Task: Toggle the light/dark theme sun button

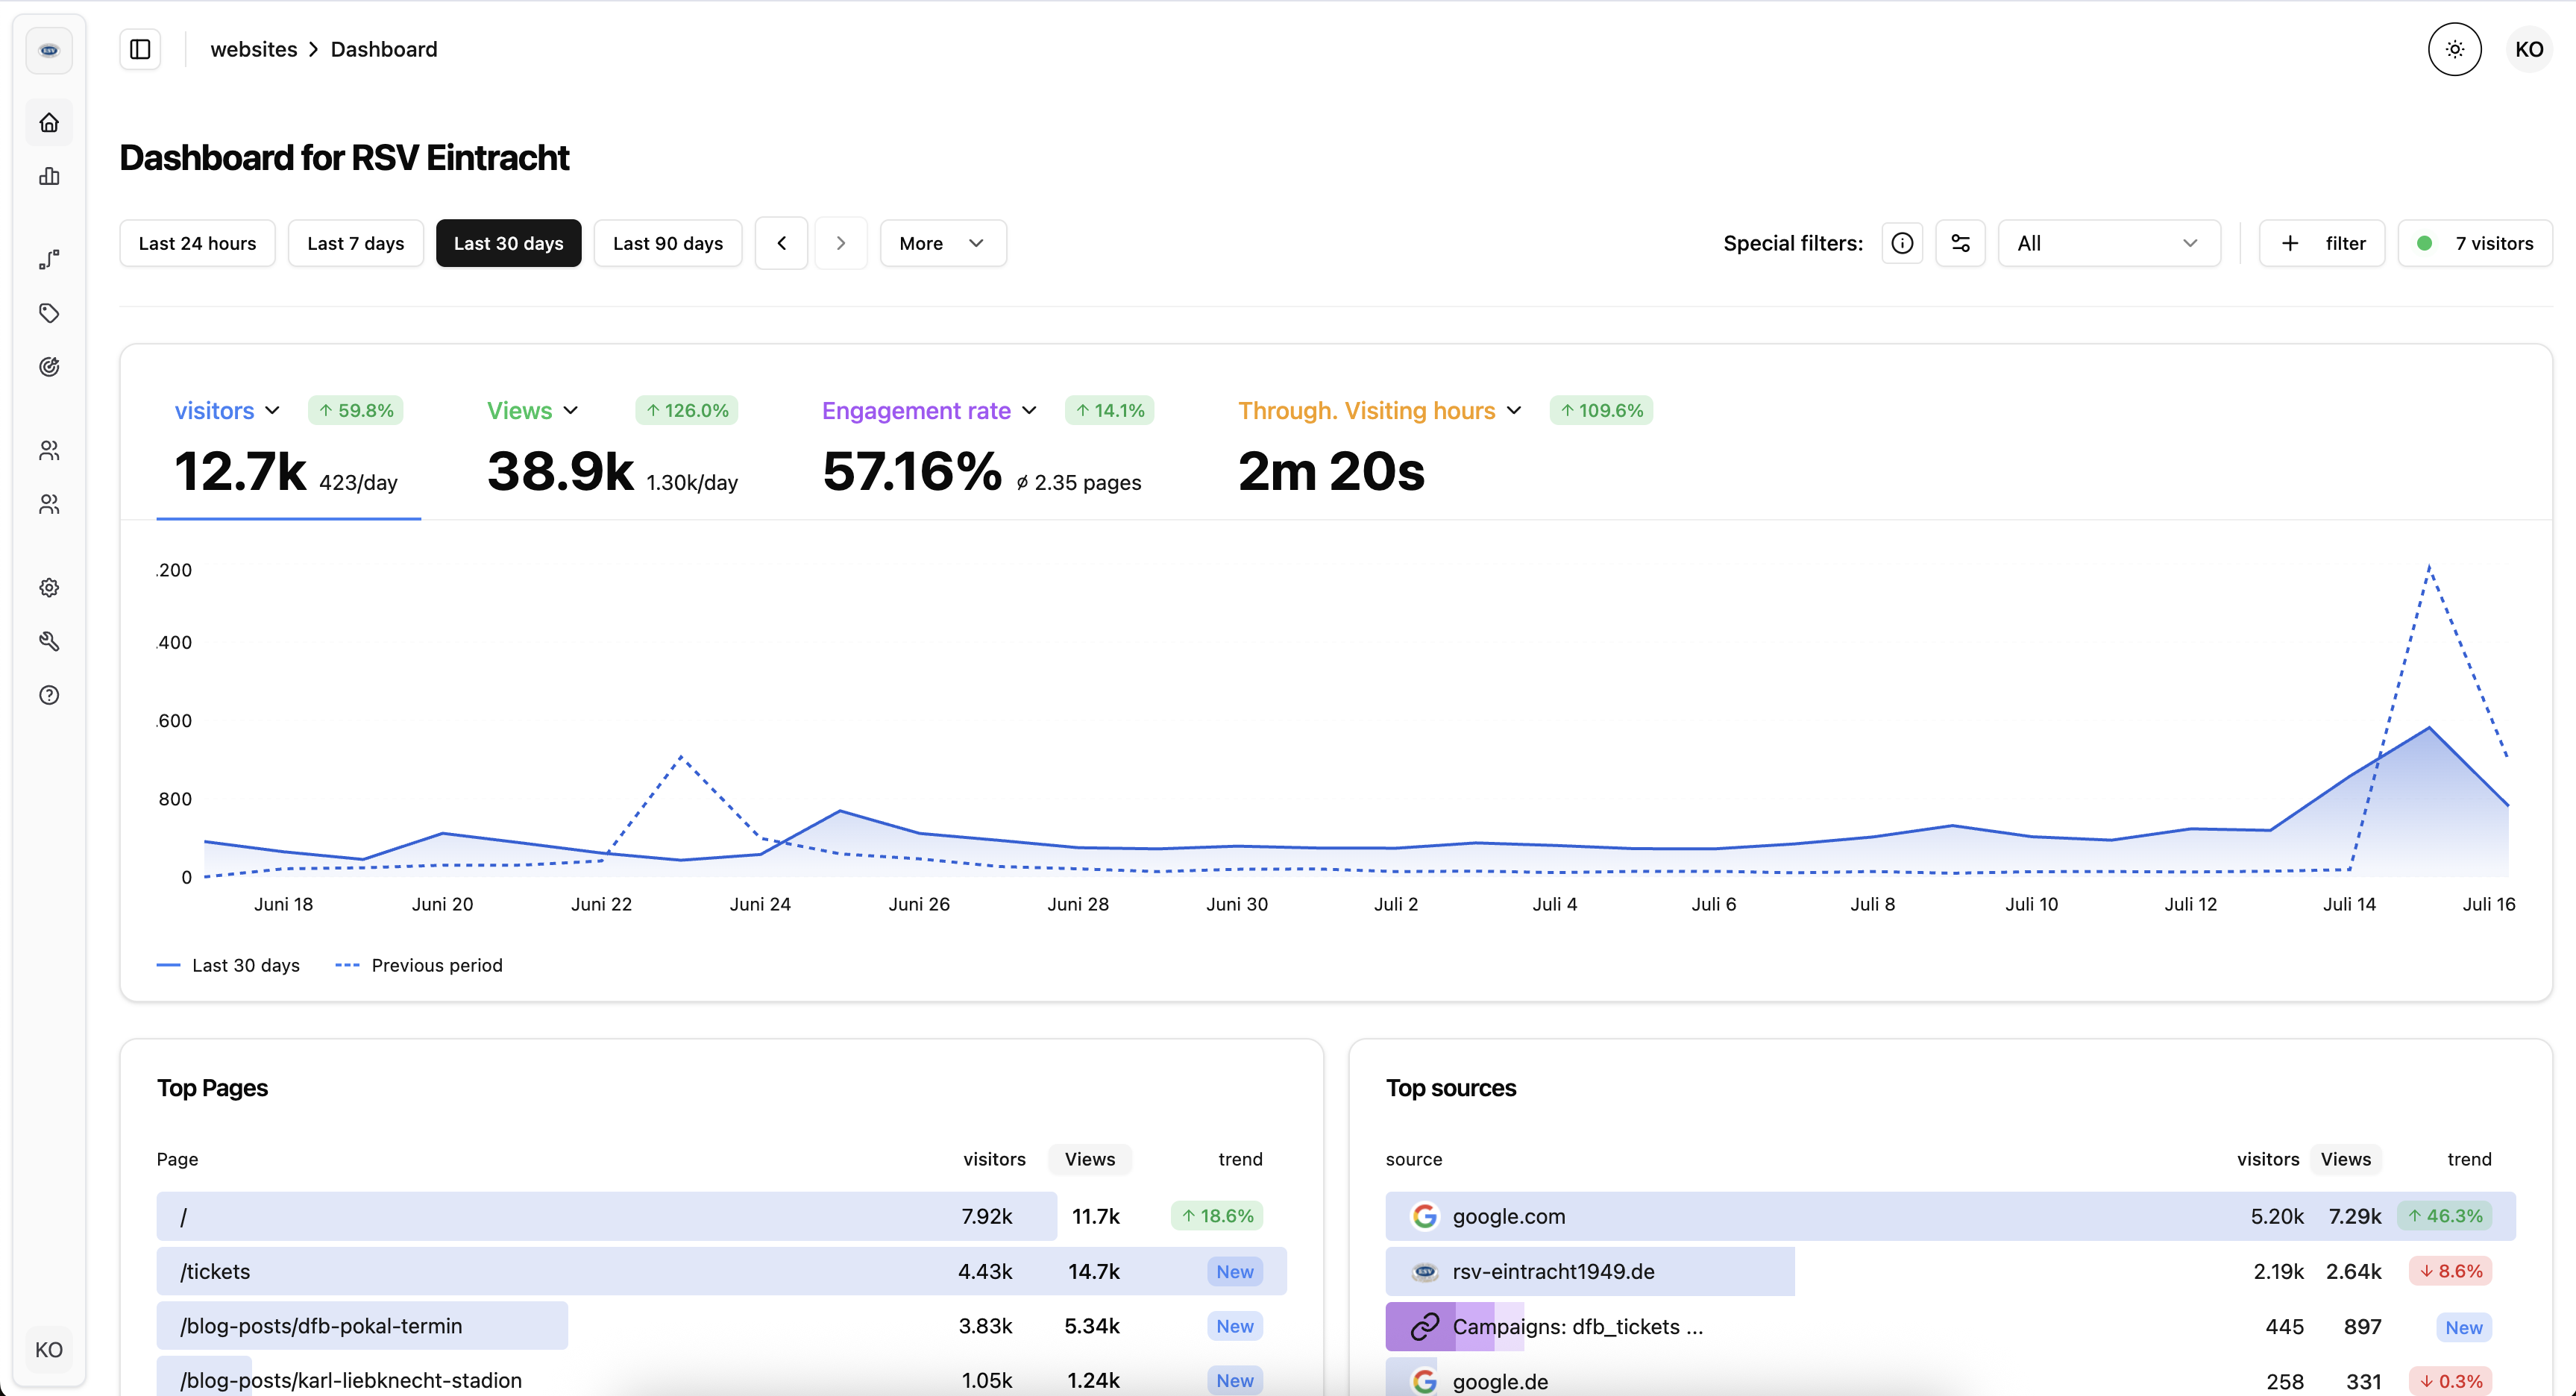Action: [x=2454, y=49]
